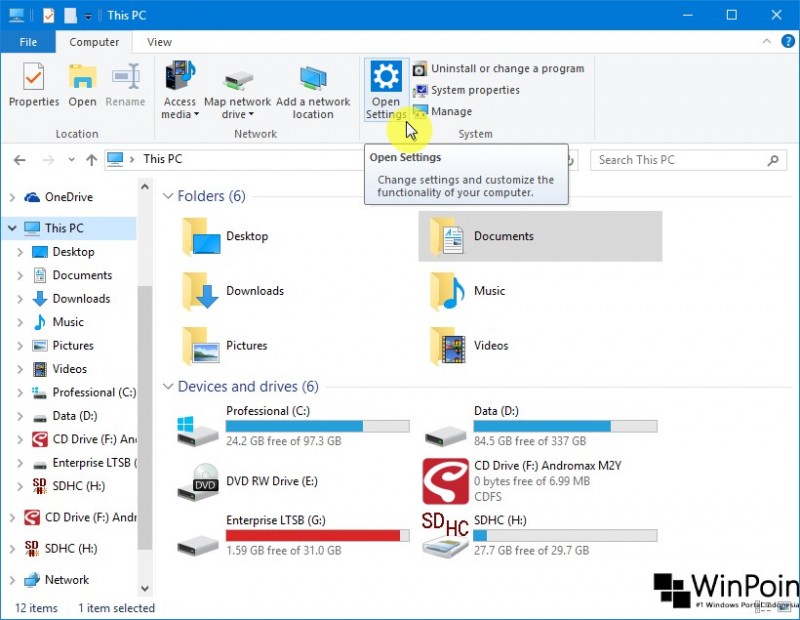Open the File menu tab
Screen dimensions: 800x620
(28, 42)
